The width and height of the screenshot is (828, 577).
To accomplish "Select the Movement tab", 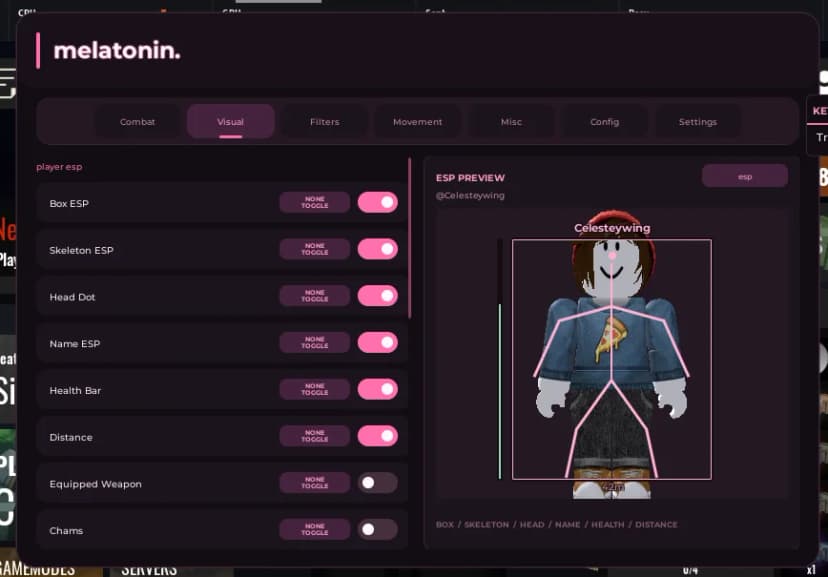I will [x=417, y=122].
